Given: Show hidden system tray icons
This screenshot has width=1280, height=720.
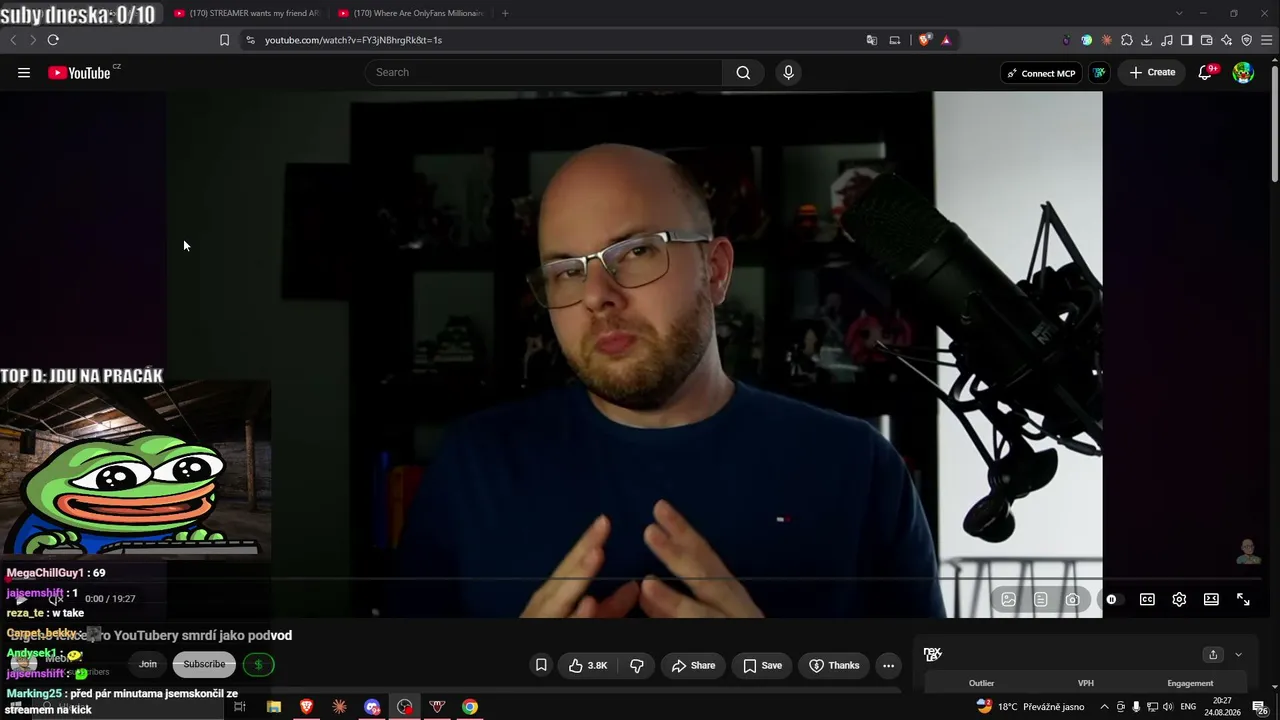Looking at the screenshot, I should (x=1106, y=707).
